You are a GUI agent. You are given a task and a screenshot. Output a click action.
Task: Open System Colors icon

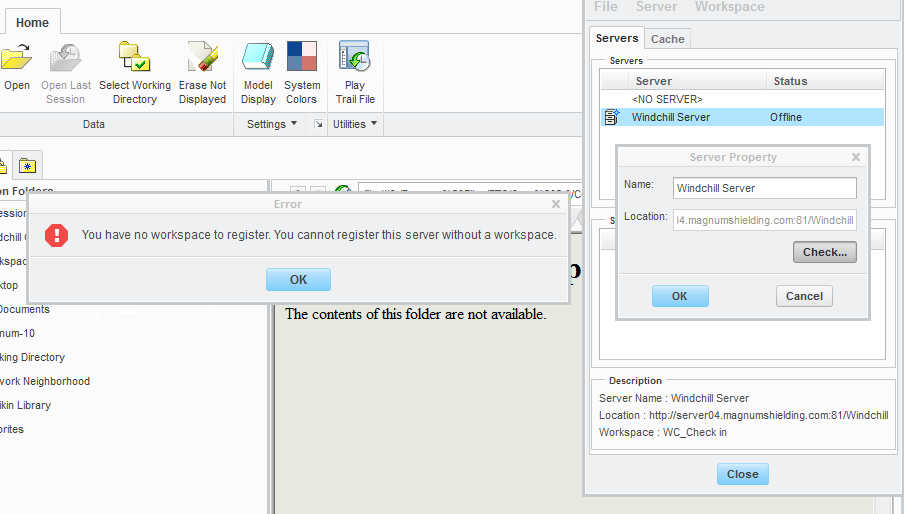302,56
